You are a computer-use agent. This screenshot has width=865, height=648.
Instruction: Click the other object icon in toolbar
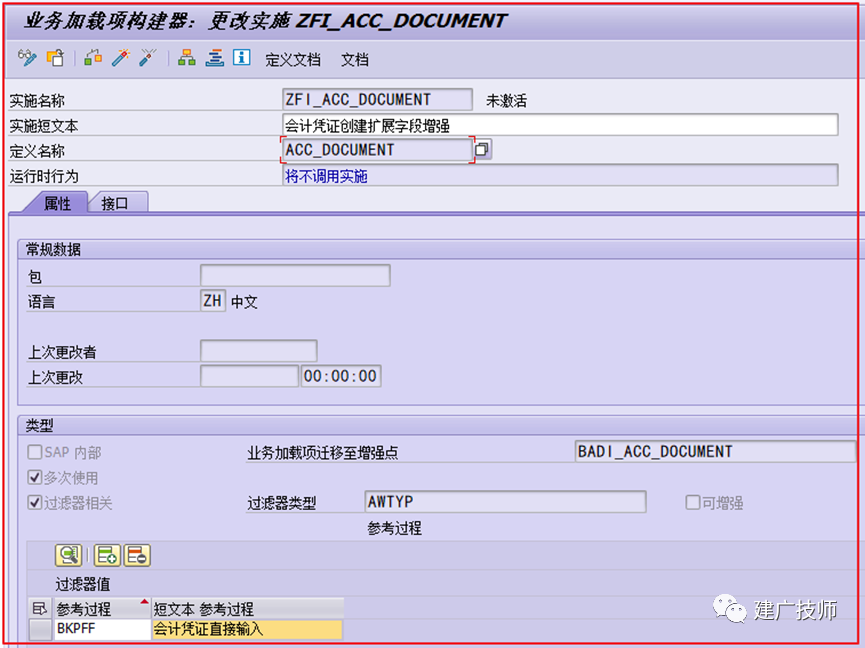click(55, 57)
